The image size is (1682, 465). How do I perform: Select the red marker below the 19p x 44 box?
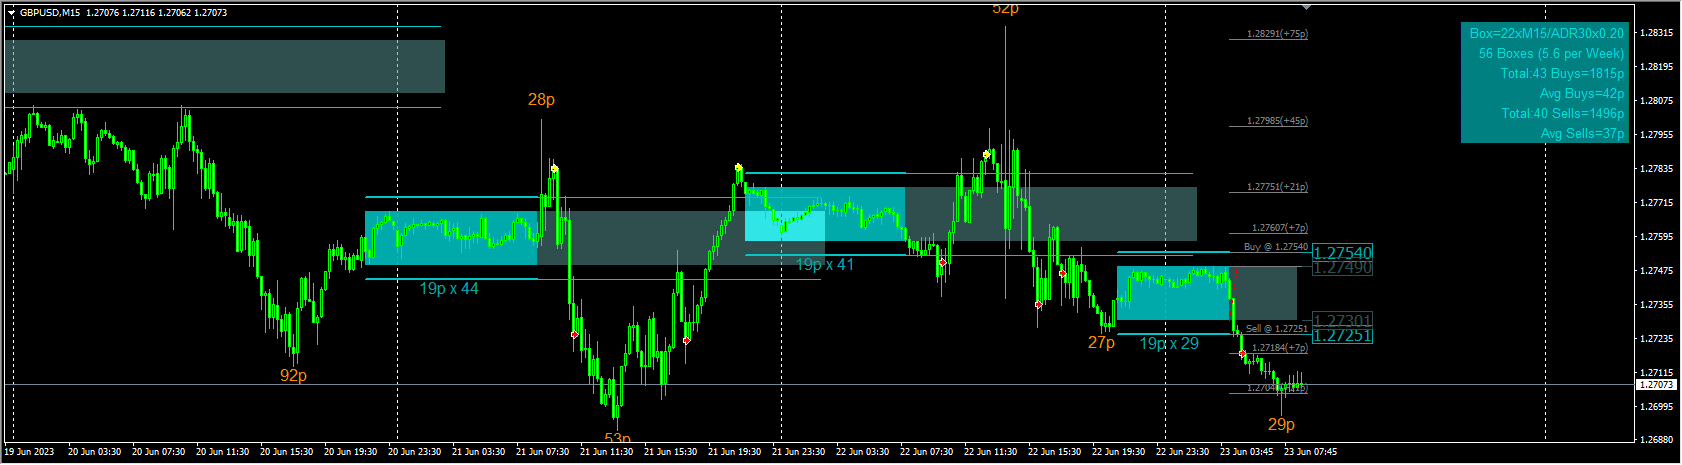pos(574,334)
